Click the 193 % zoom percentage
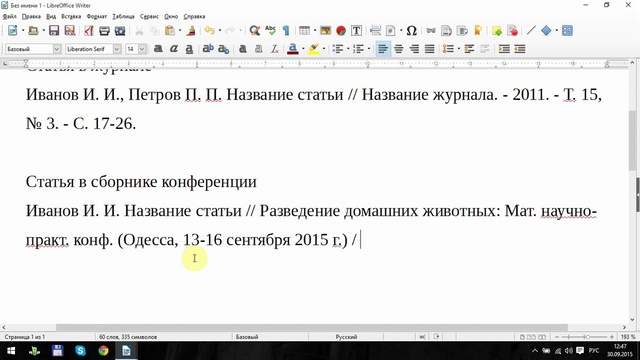Viewport: 640px width, 360px height. [x=628, y=337]
